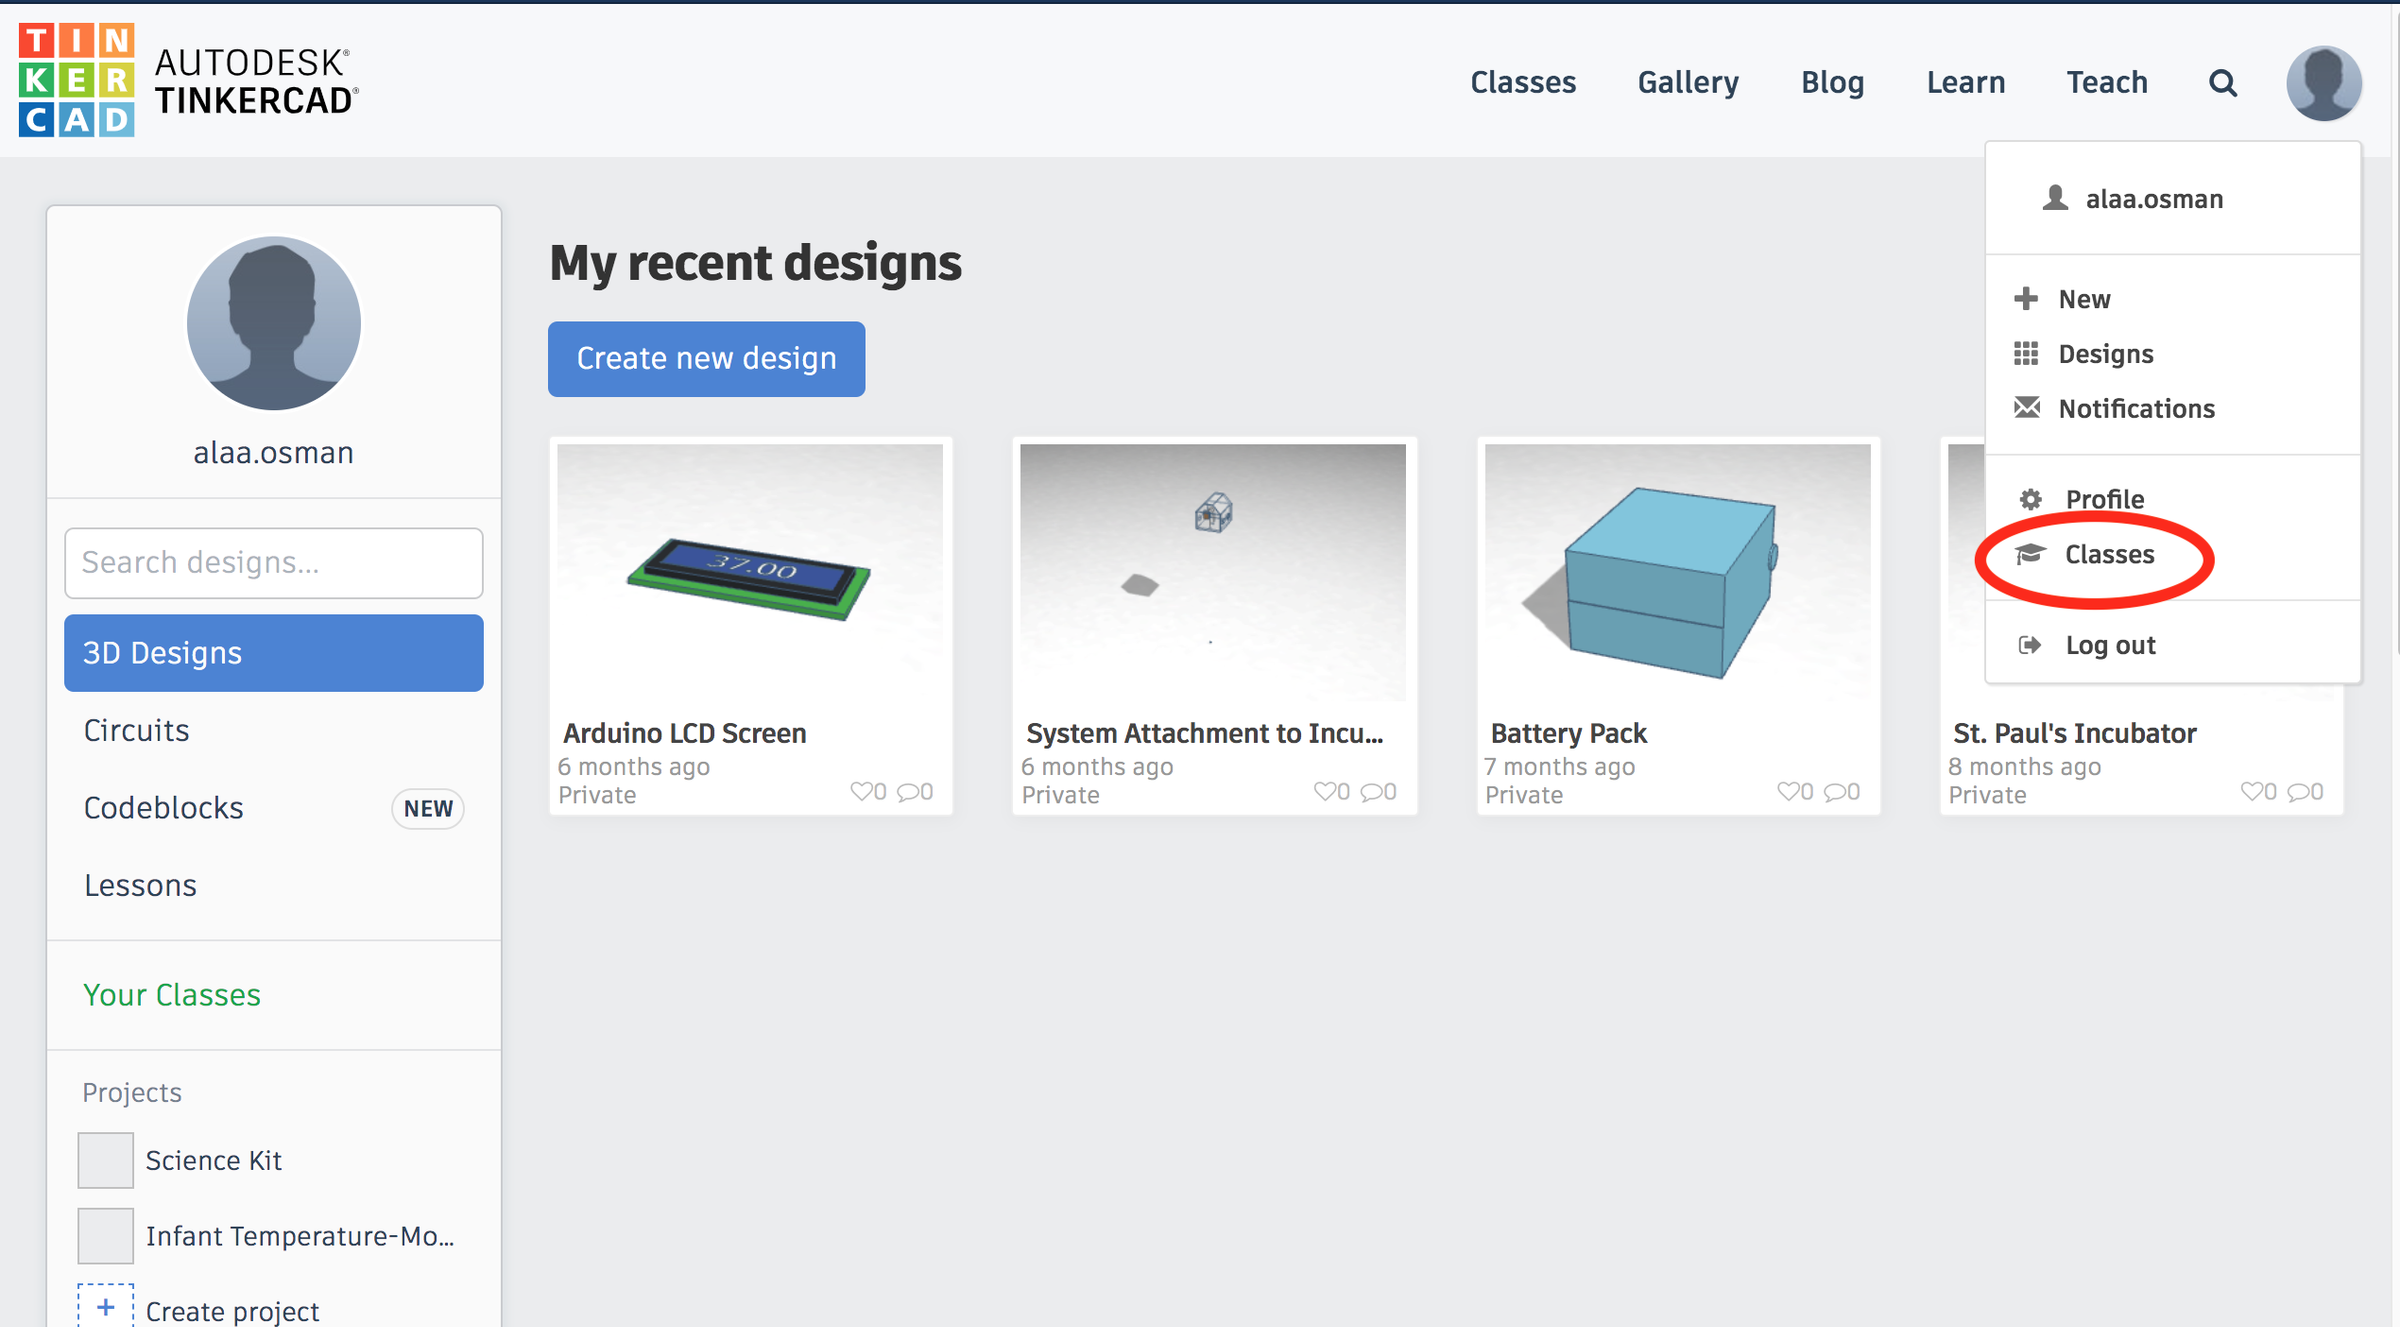Open the Gallery menu item

(1687, 83)
